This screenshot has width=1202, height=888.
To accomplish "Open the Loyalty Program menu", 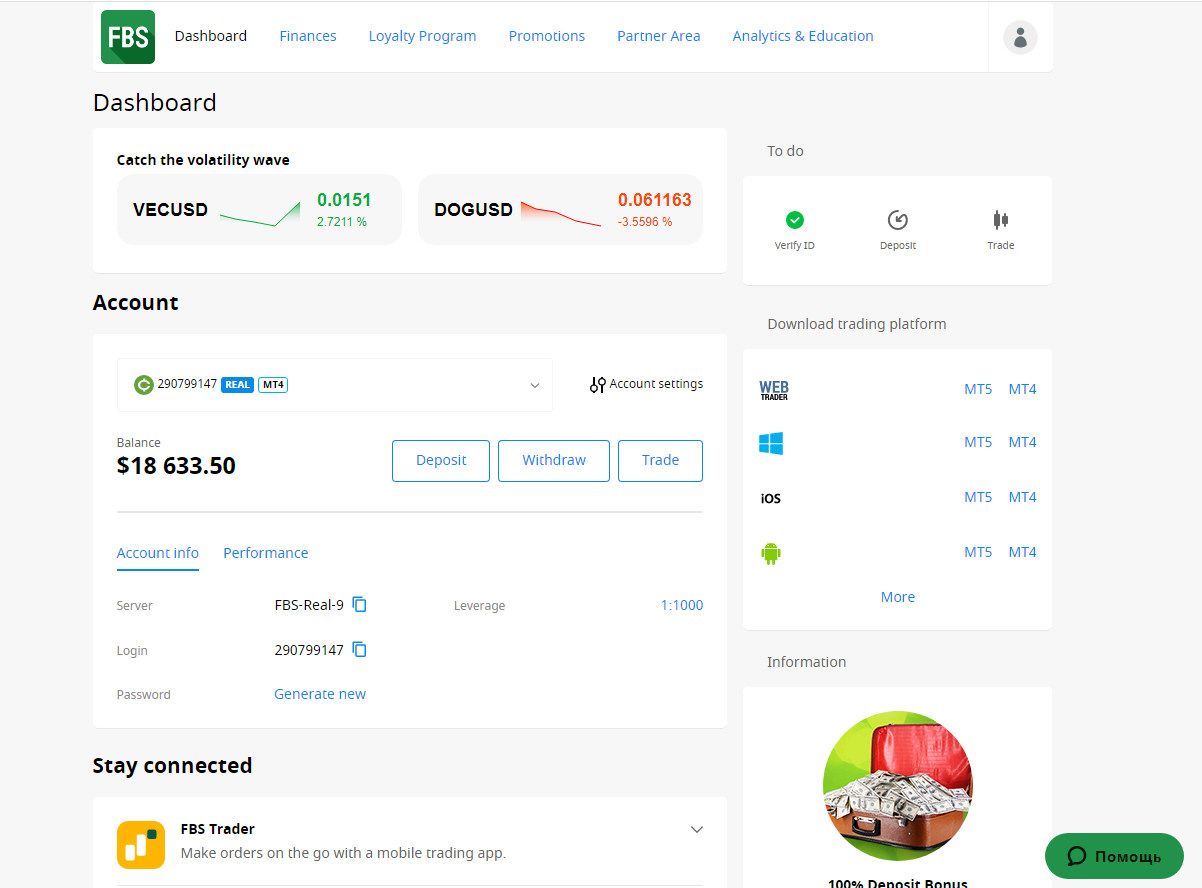I will tap(422, 36).
